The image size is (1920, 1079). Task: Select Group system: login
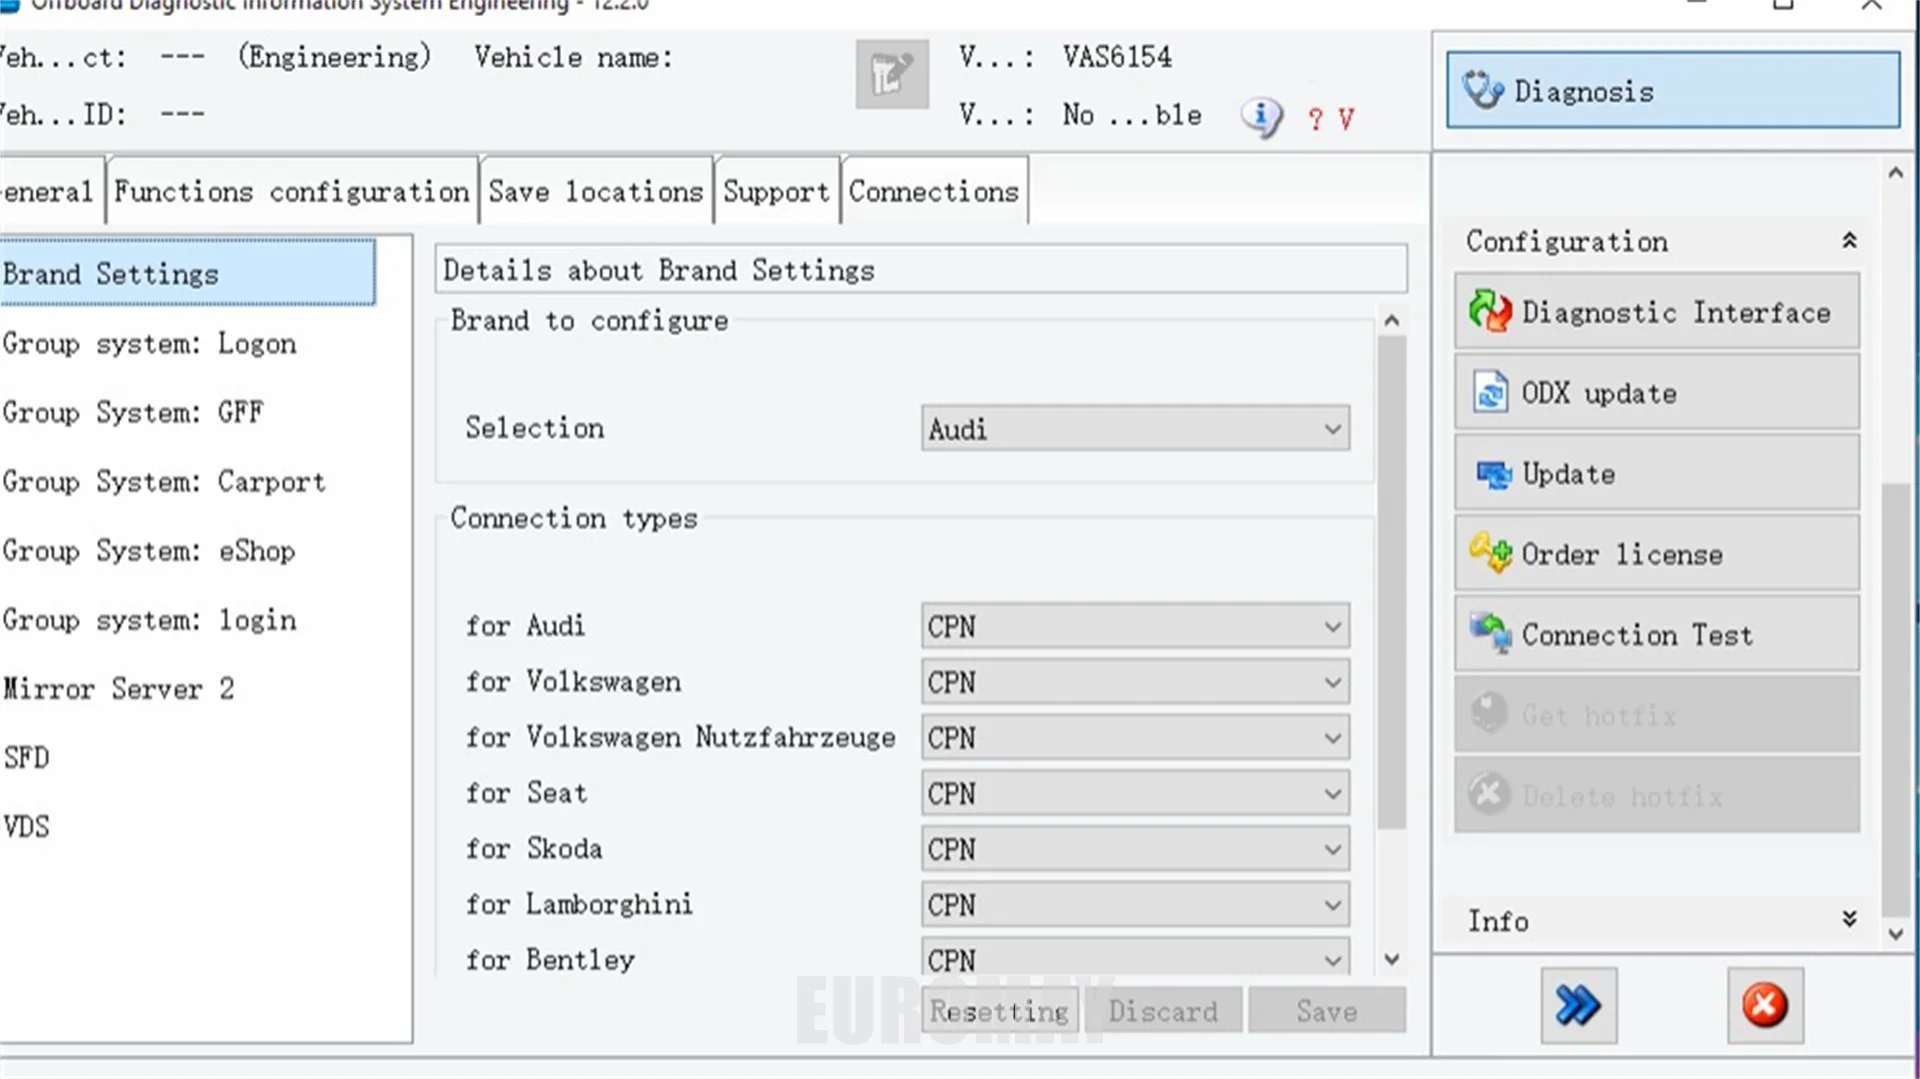pos(150,620)
